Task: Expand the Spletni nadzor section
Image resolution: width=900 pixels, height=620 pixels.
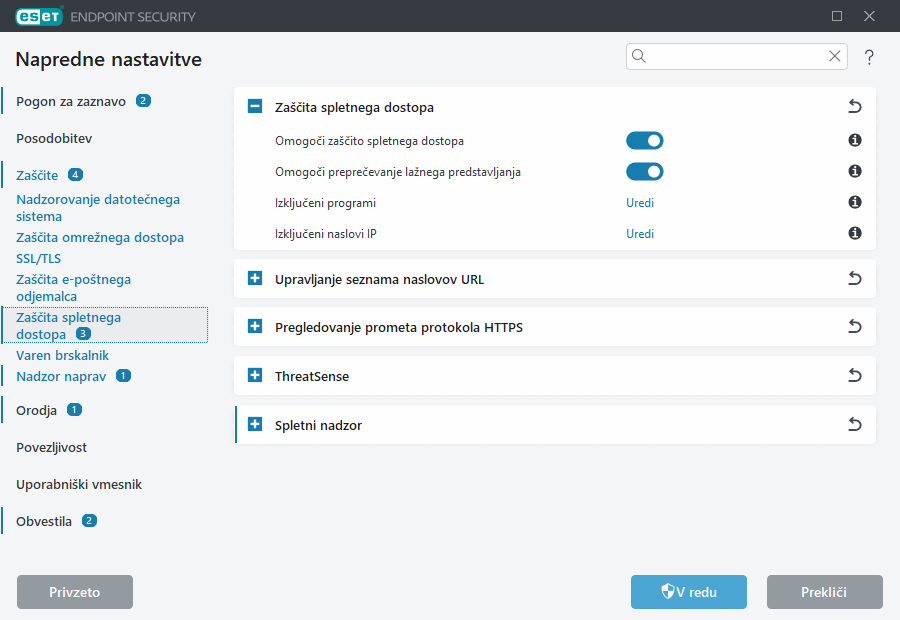Action: click(255, 425)
